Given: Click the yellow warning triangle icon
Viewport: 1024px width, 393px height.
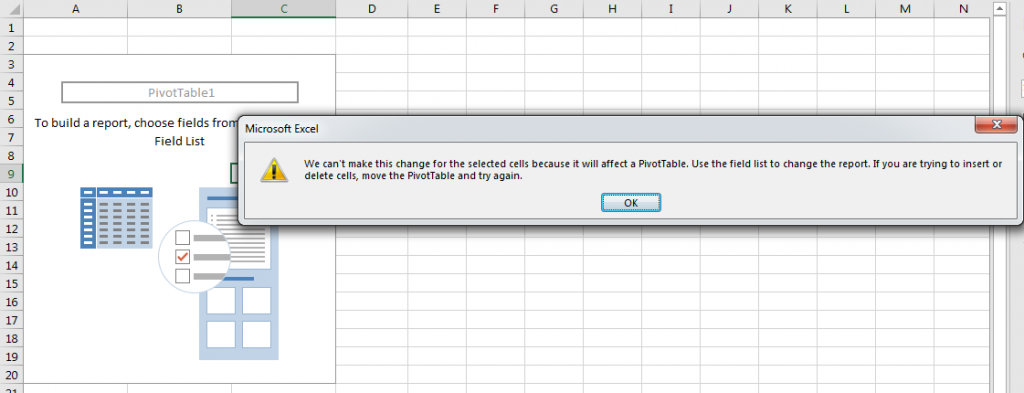Looking at the screenshot, I should [274, 168].
